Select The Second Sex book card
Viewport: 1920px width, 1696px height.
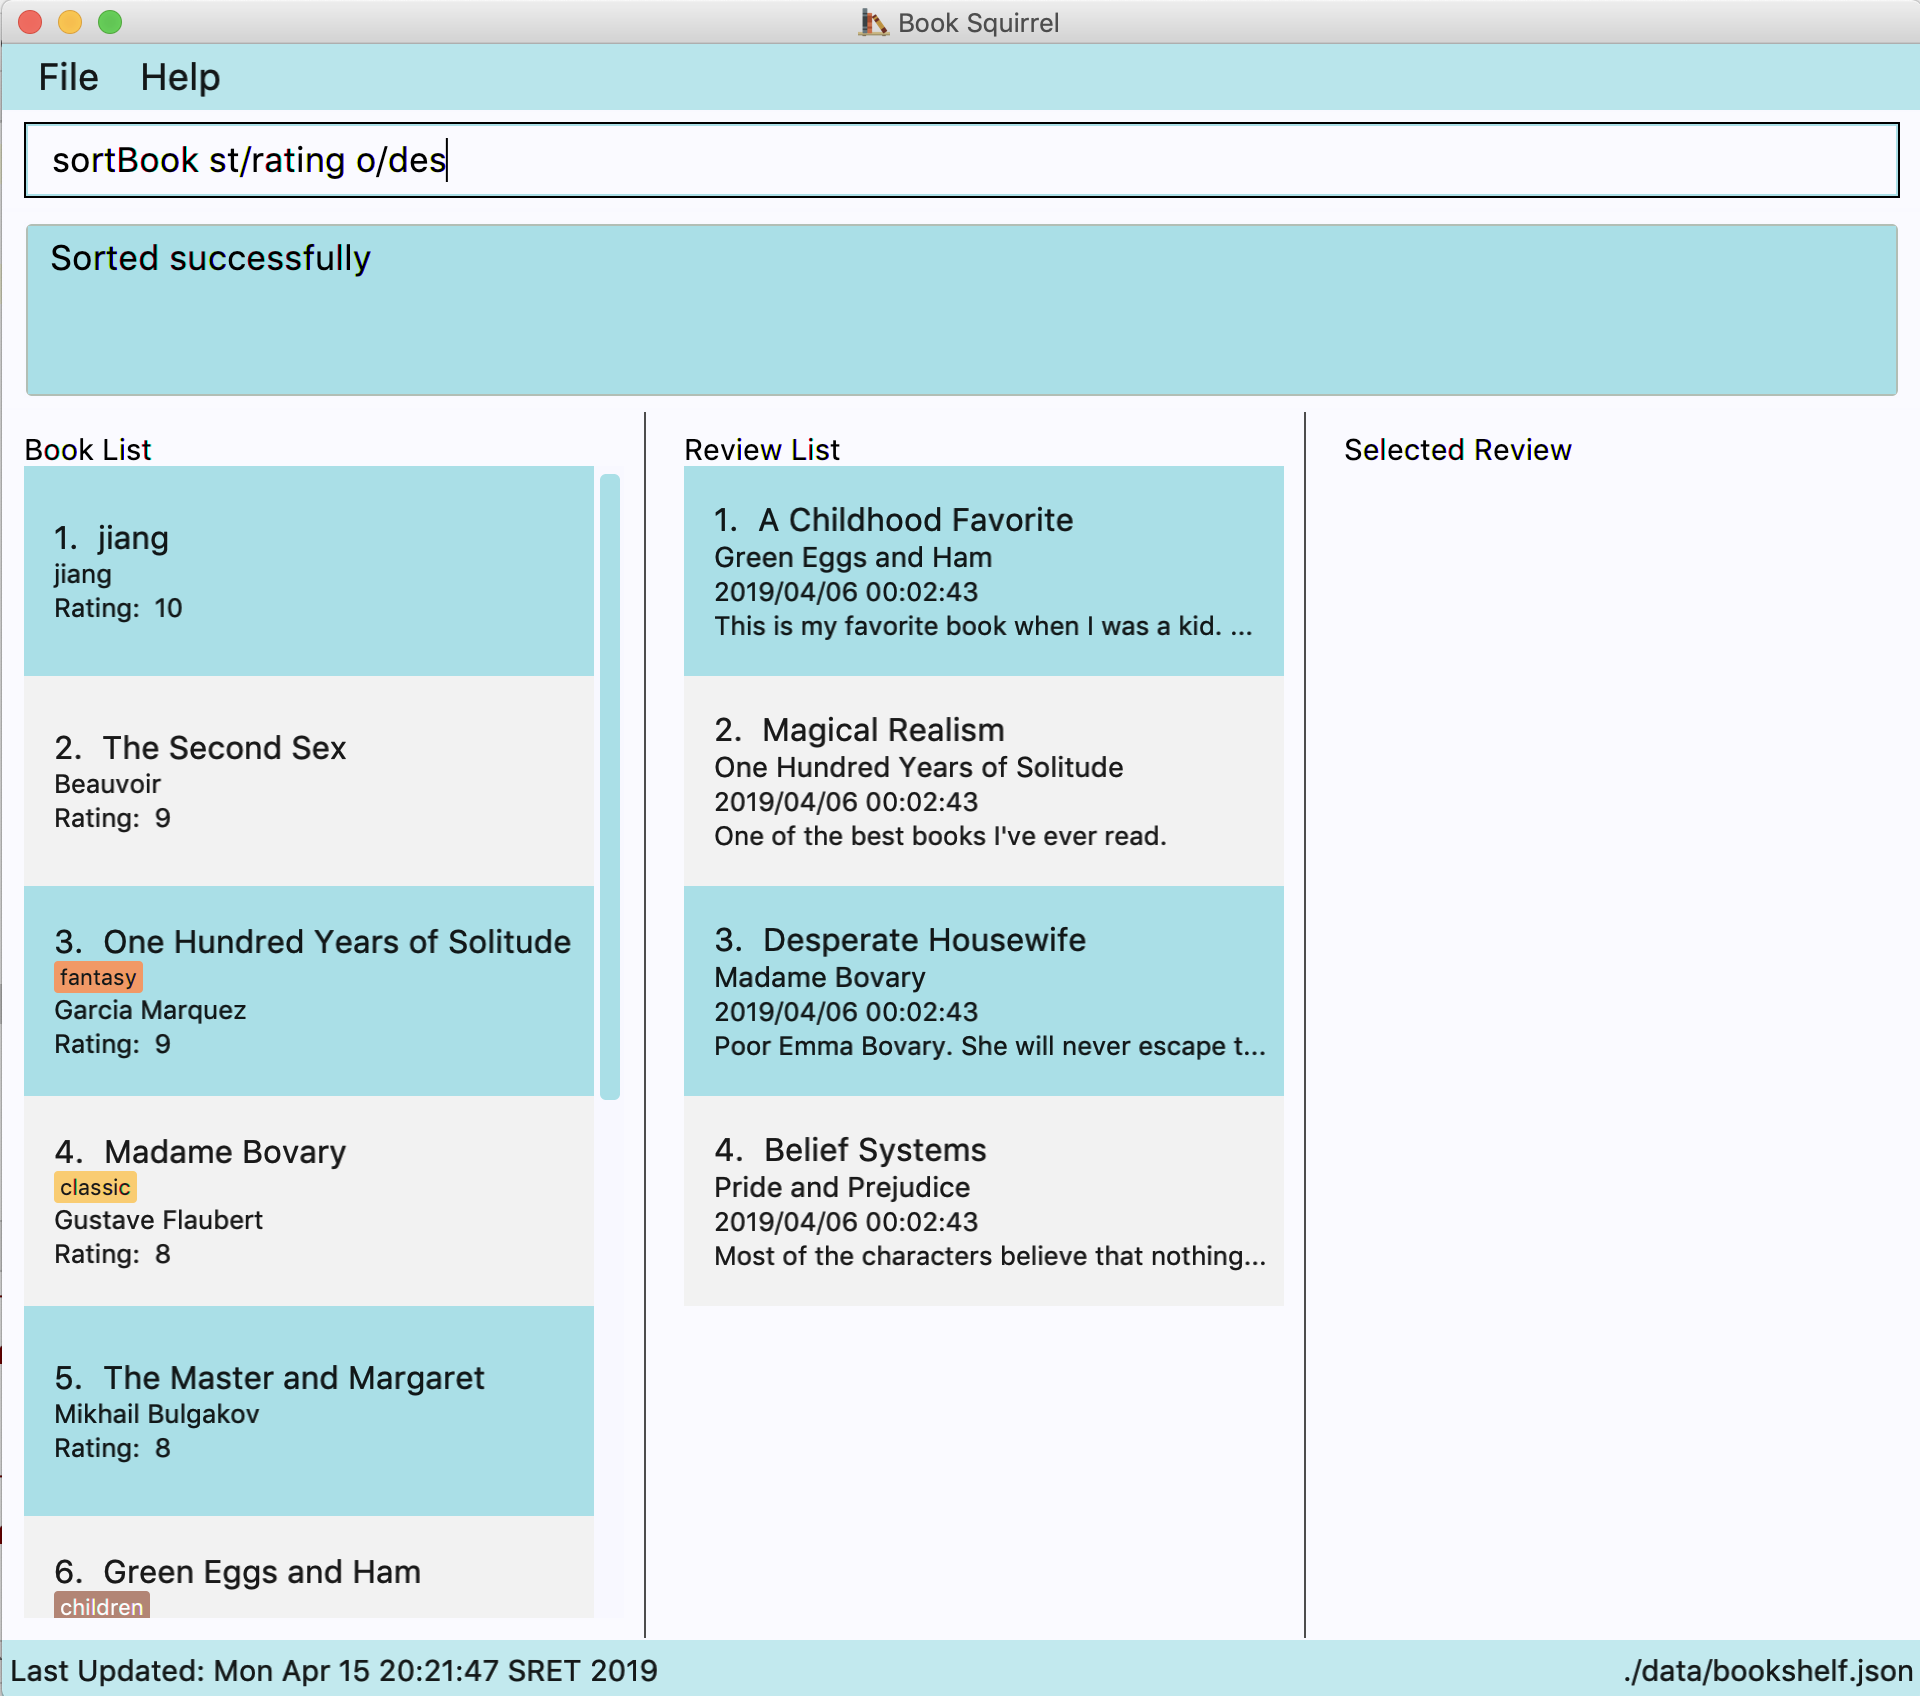coord(309,781)
